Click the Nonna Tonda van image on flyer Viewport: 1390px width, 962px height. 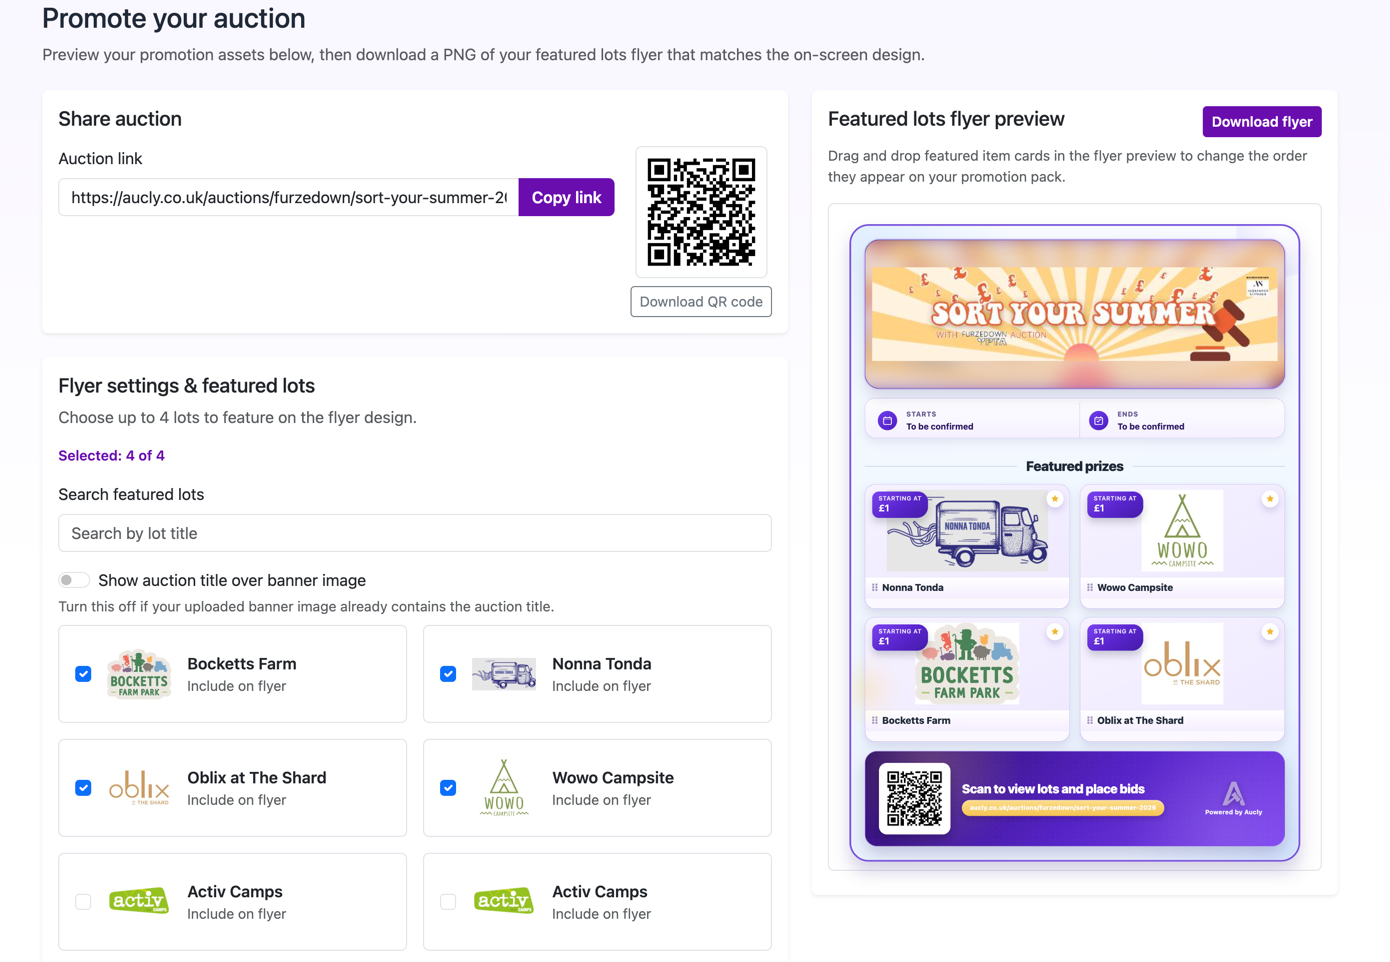[x=968, y=533]
